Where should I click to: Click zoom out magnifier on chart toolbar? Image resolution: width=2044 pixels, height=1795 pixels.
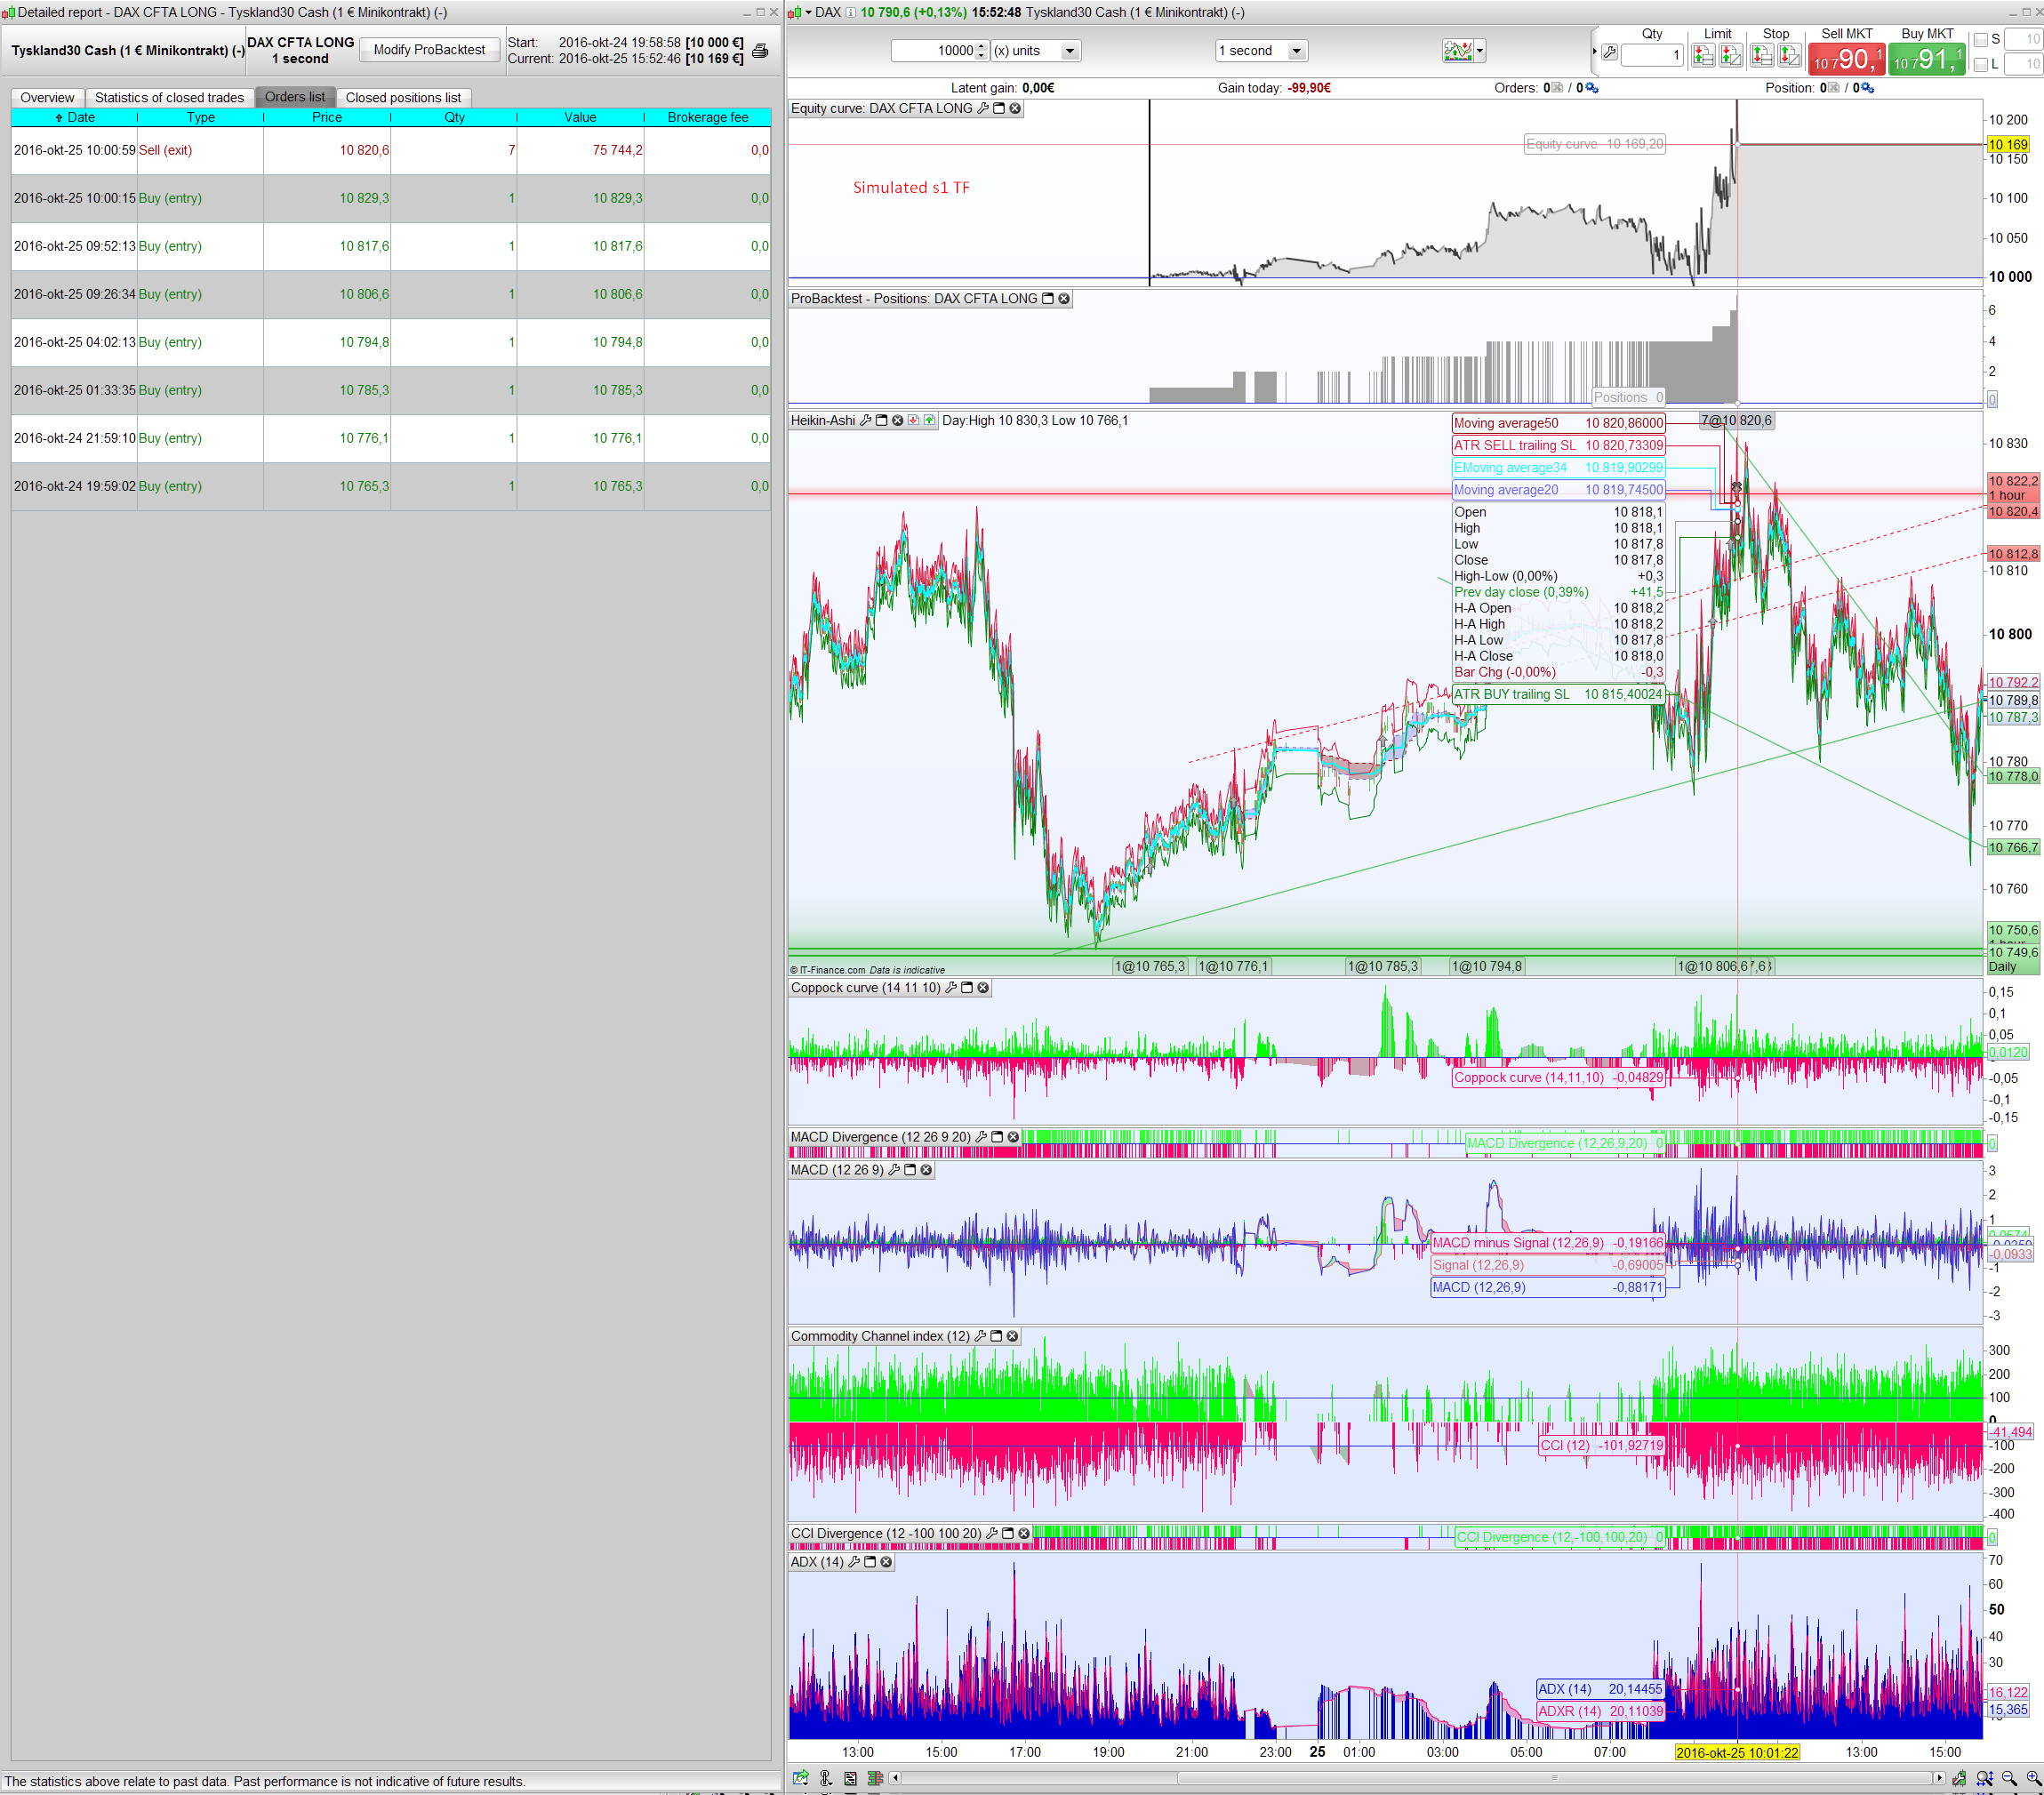point(2008,1778)
